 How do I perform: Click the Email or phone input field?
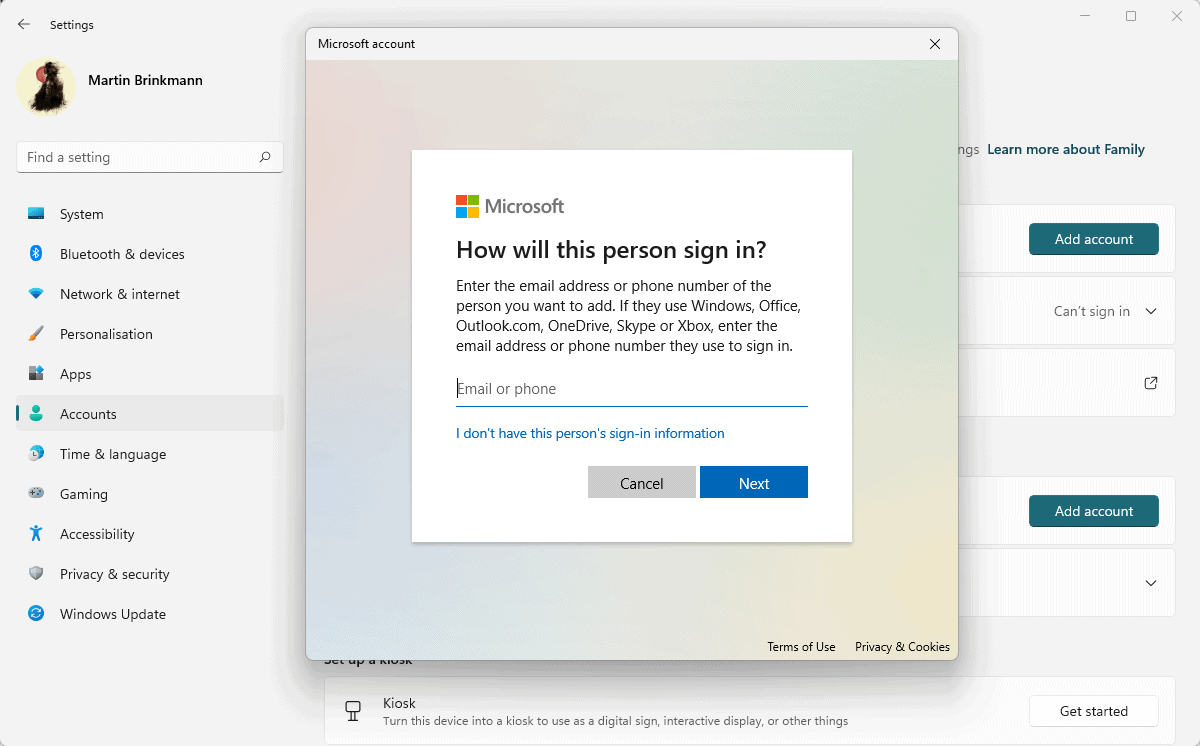[x=631, y=389]
